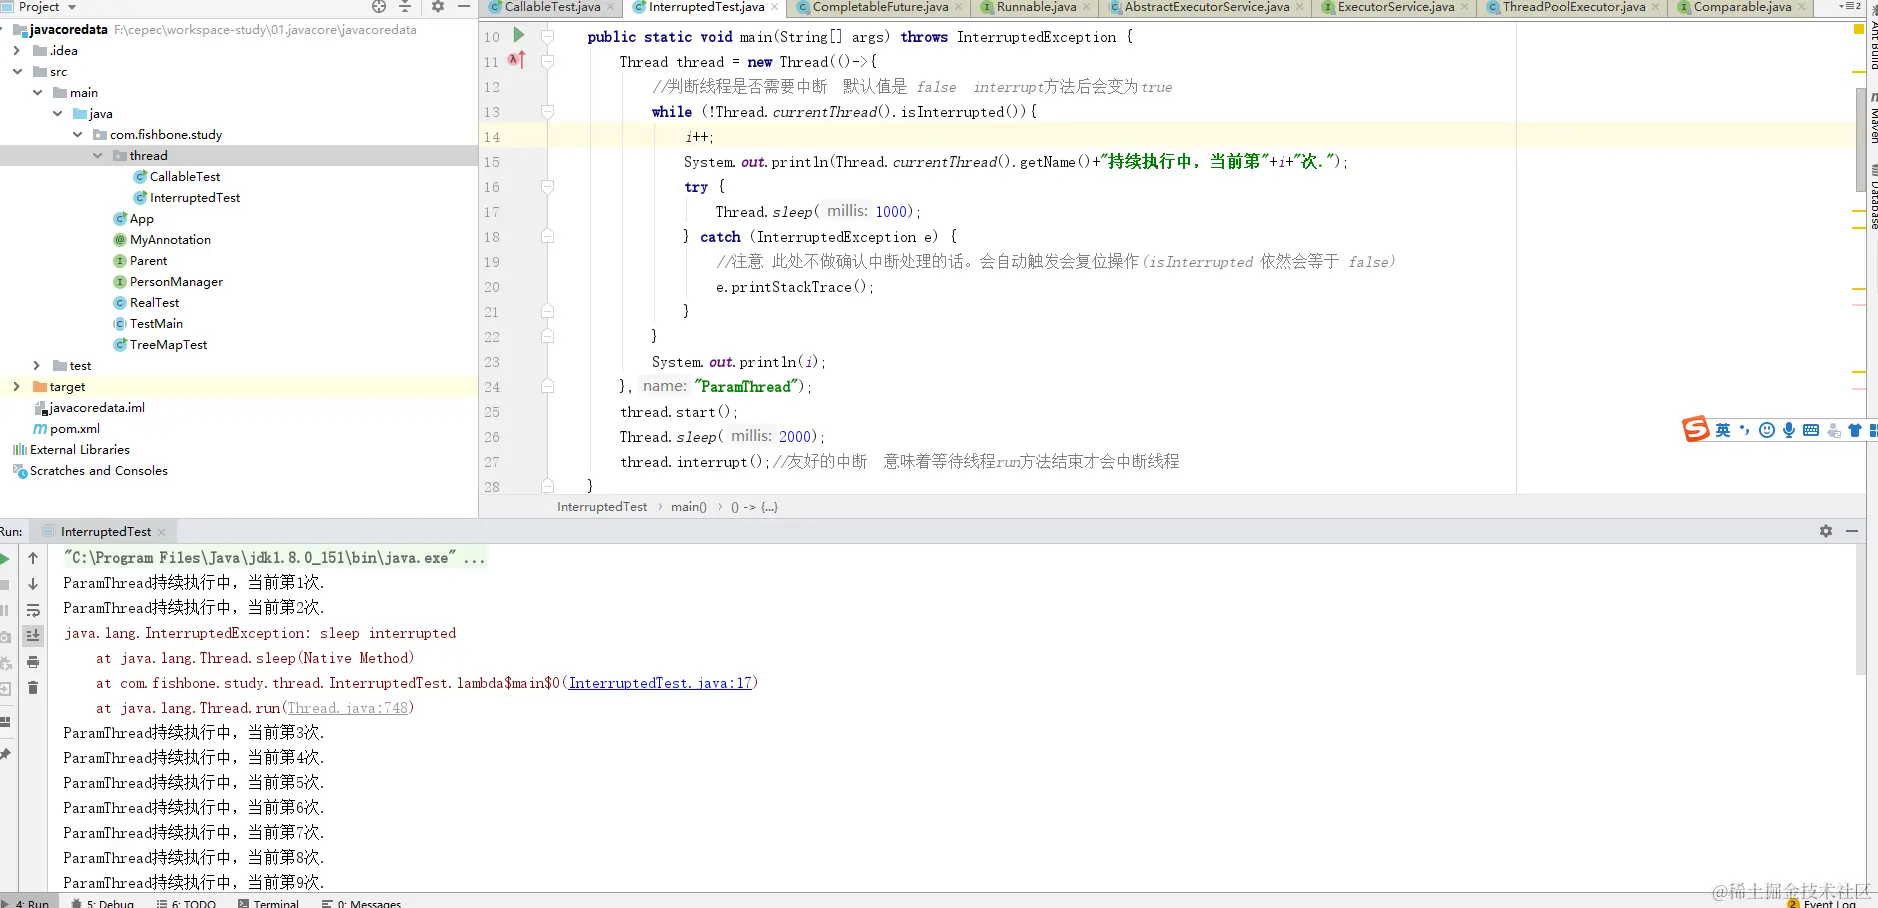
Task: Click the Sogou account user icon
Action: (1833, 430)
